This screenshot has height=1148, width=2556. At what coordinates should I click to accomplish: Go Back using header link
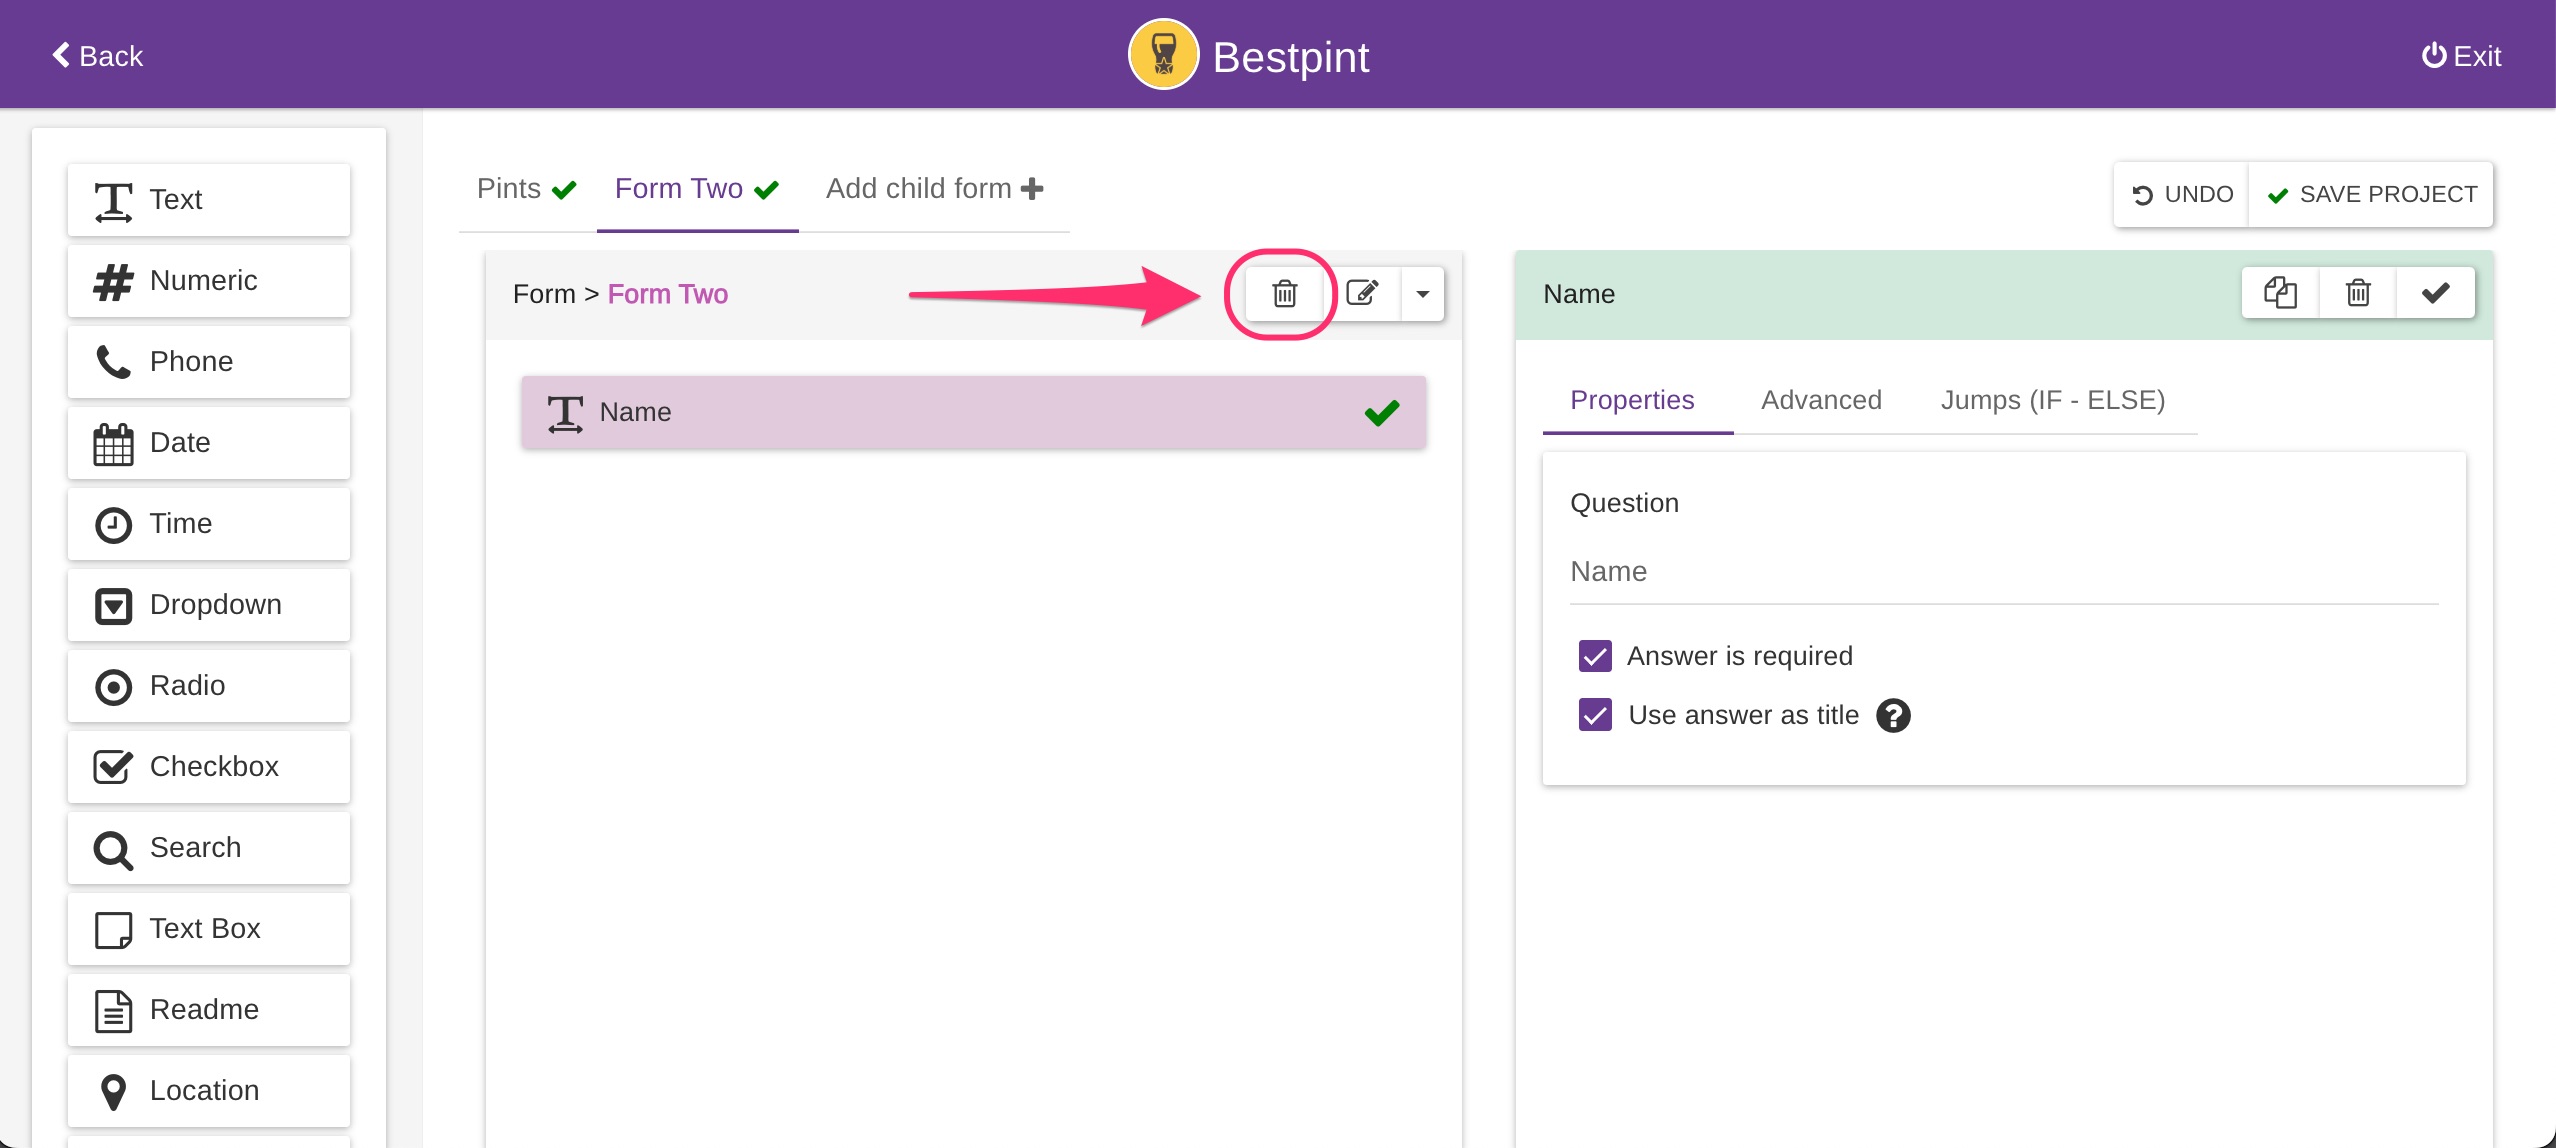(97, 56)
